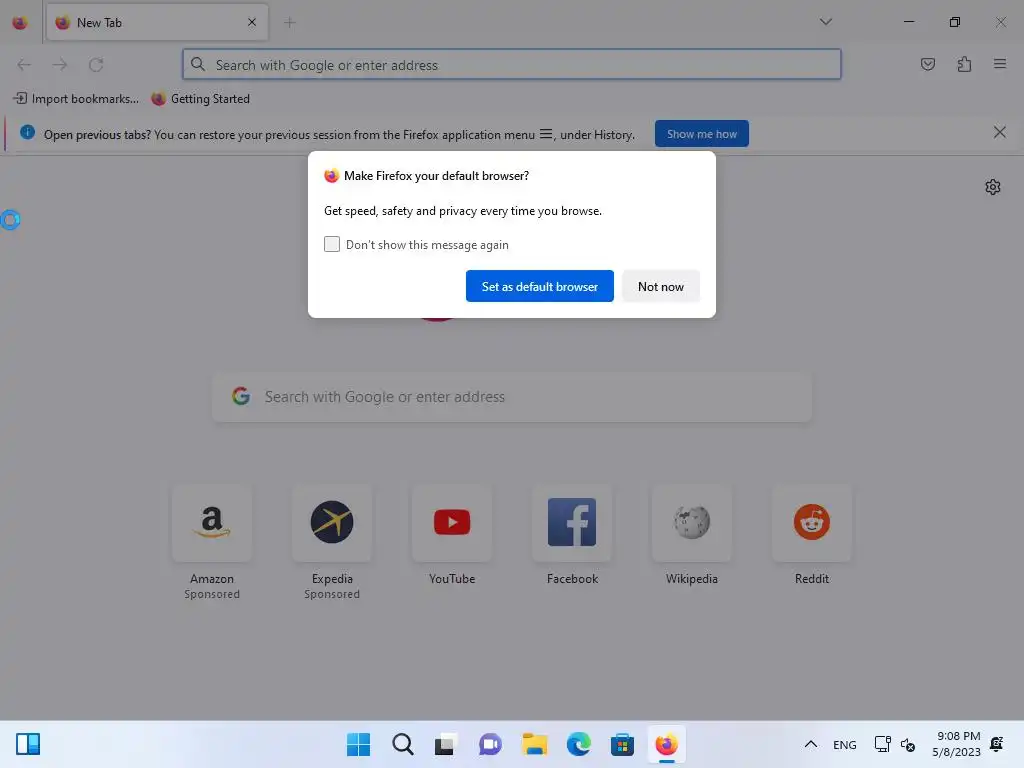The image size is (1024, 768).
Task: Click Set as default browser
Action: (539, 286)
